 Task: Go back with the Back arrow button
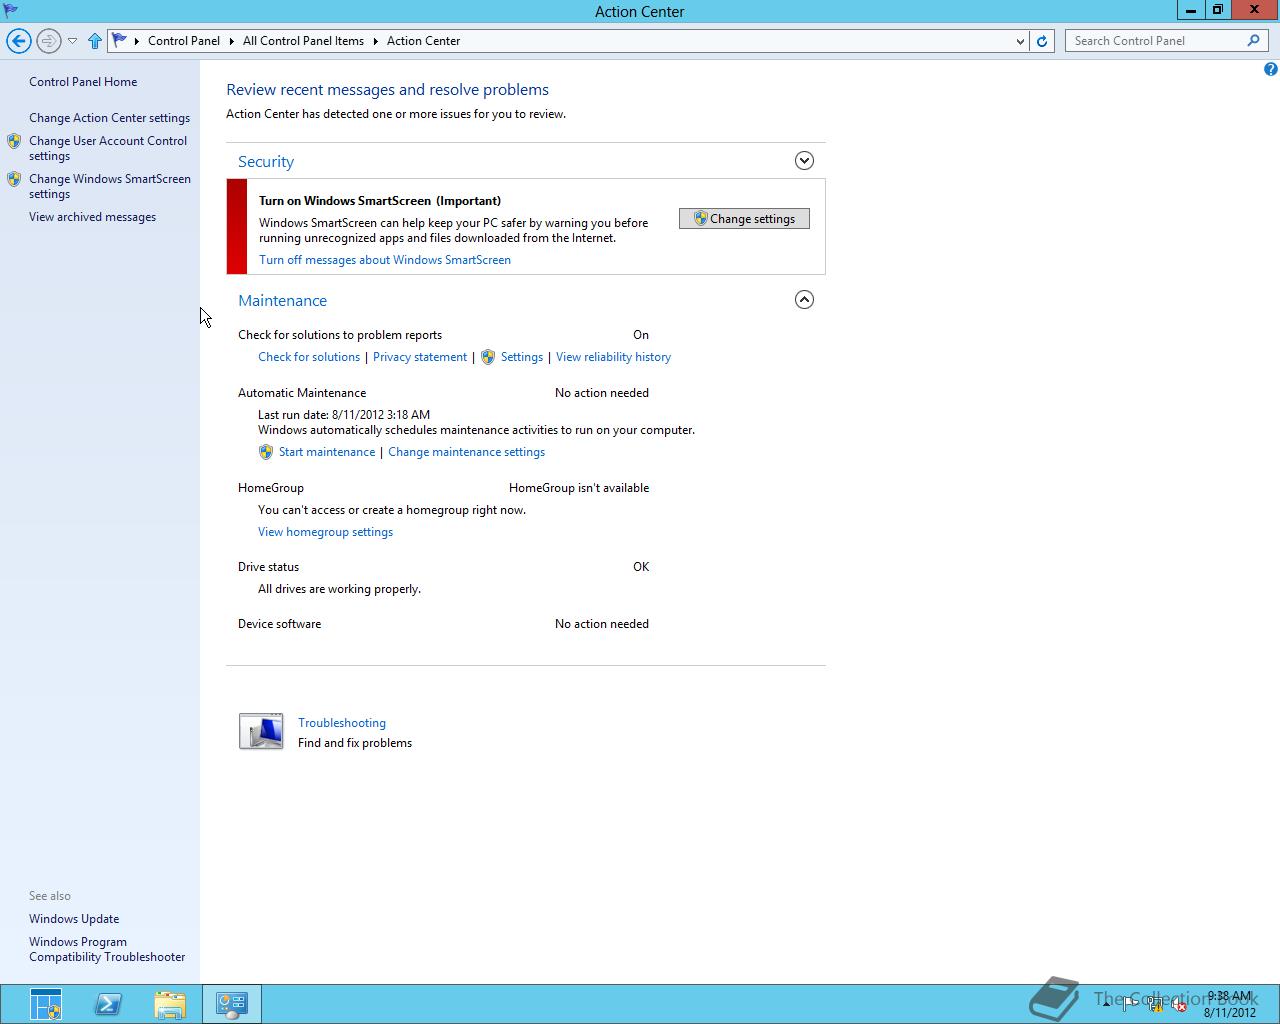tap(18, 41)
